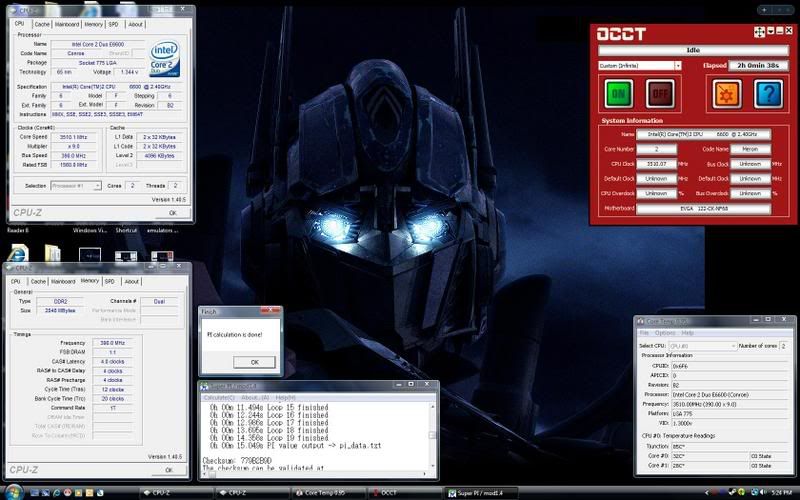Switch to first CPU-Z taskbar button
Viewport: 800px width, 500px height.
pos(176,493)
